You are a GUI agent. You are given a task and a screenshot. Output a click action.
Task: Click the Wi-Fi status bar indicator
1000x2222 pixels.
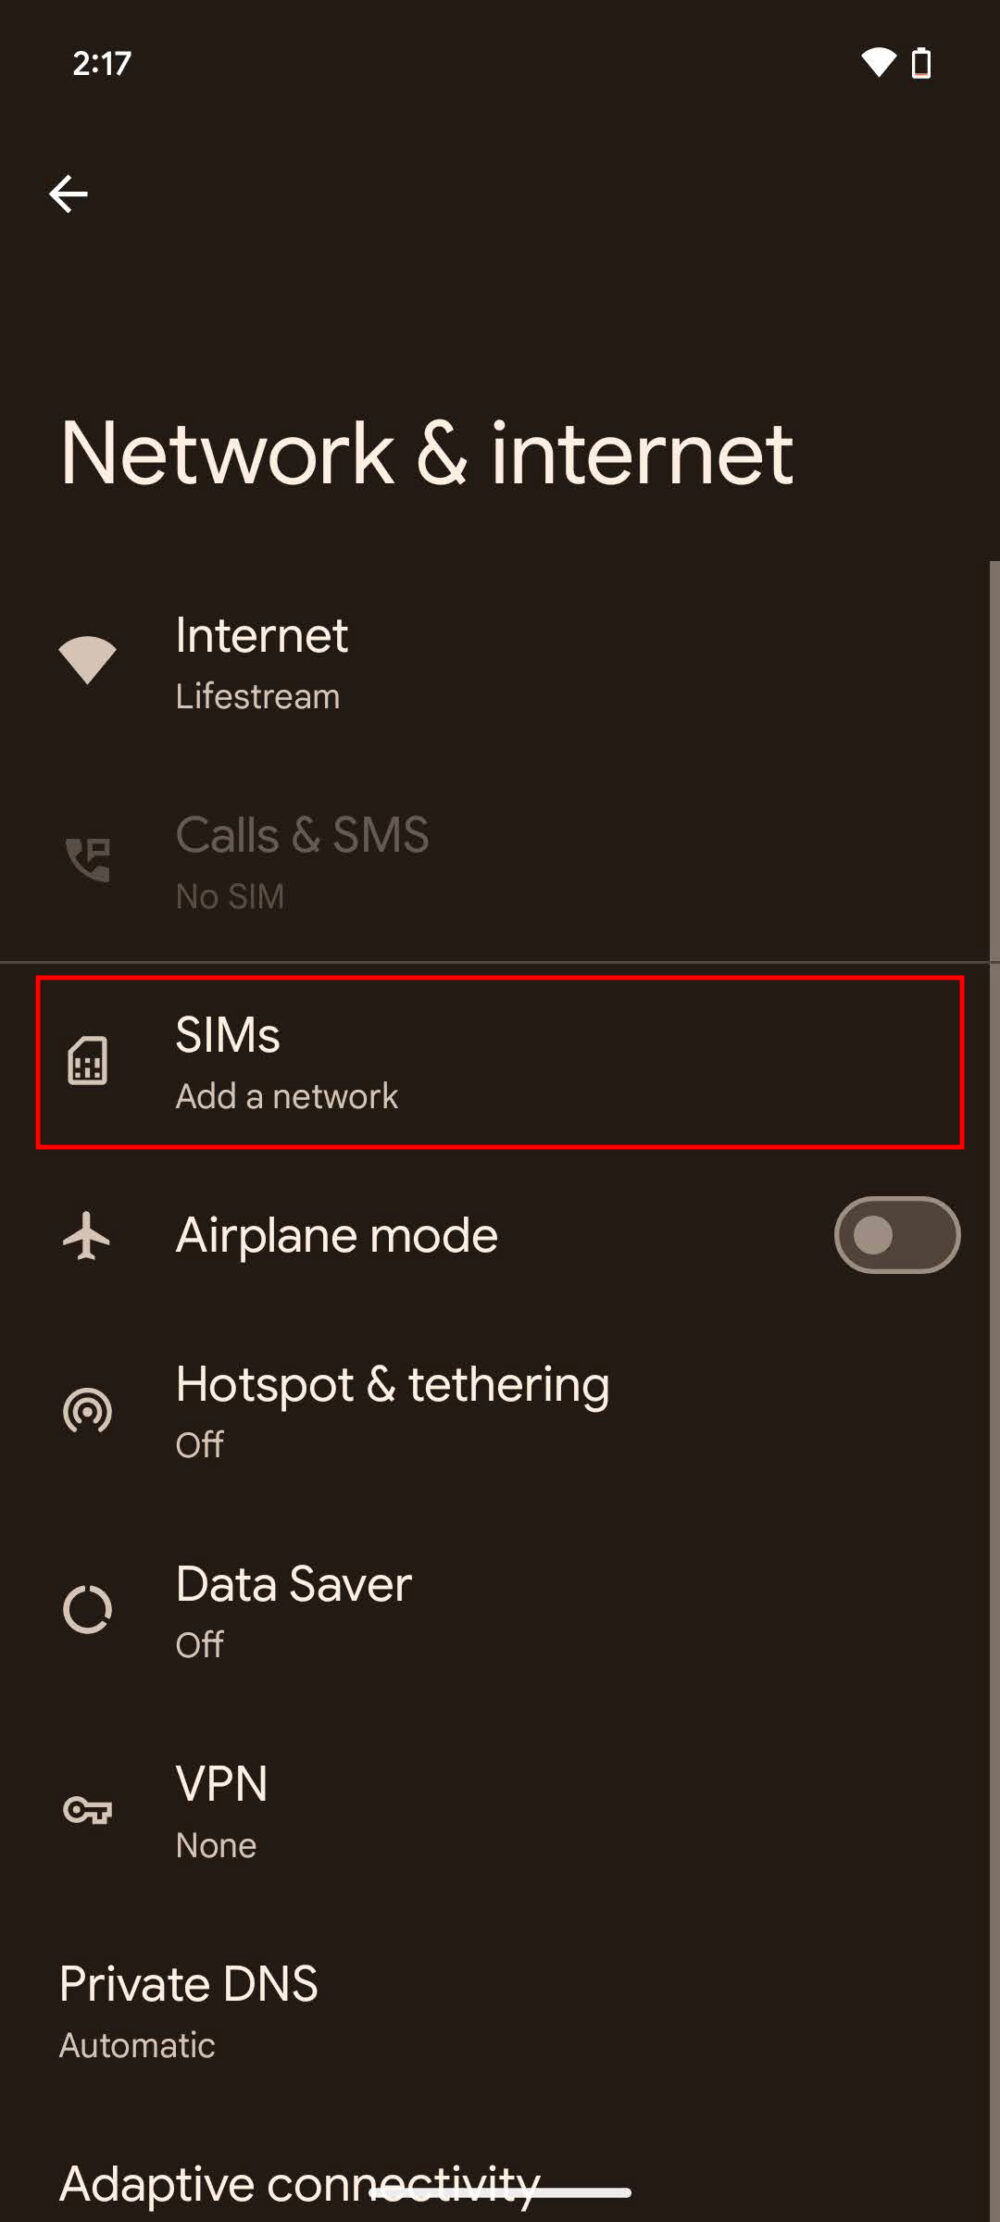tap(878, 62)
